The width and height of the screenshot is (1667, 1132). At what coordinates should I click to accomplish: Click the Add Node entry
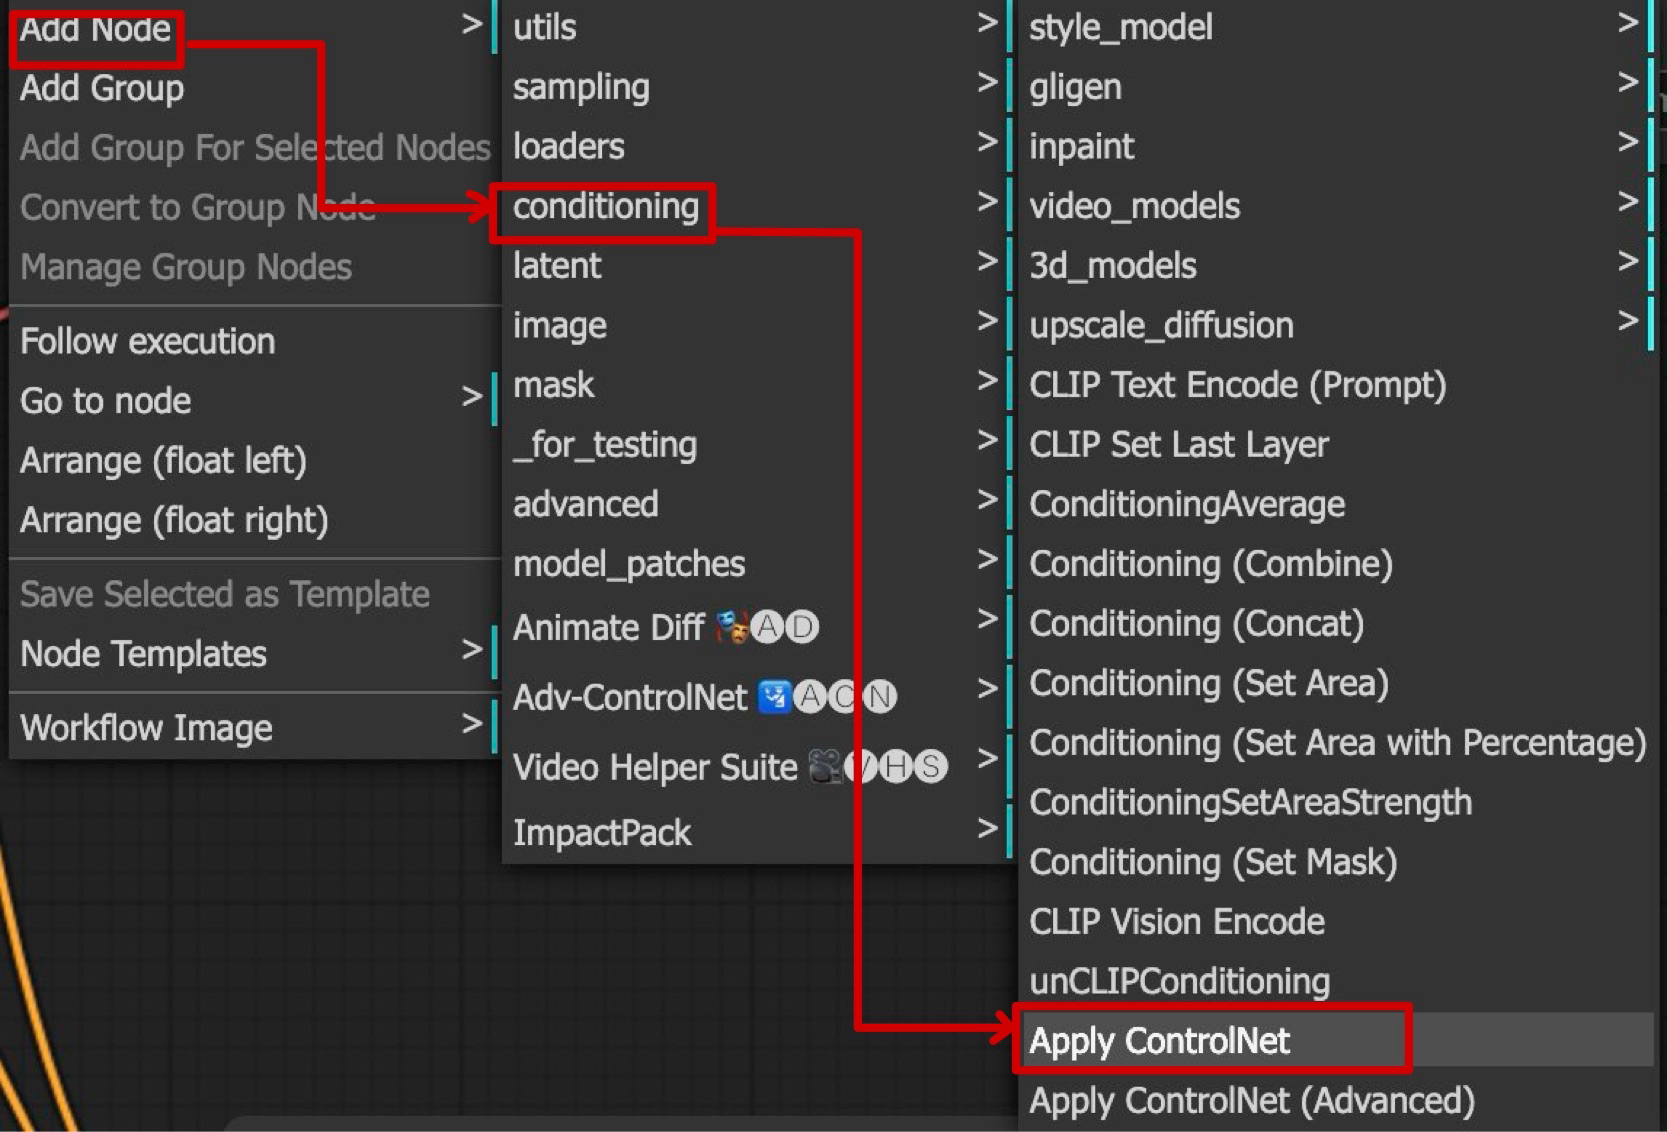[x=95, y=29]
